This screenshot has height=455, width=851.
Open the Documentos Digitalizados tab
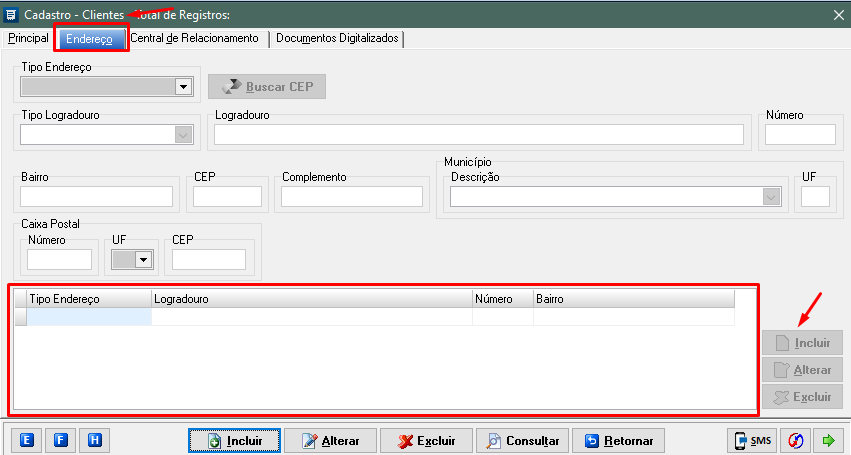coord(337,38)
